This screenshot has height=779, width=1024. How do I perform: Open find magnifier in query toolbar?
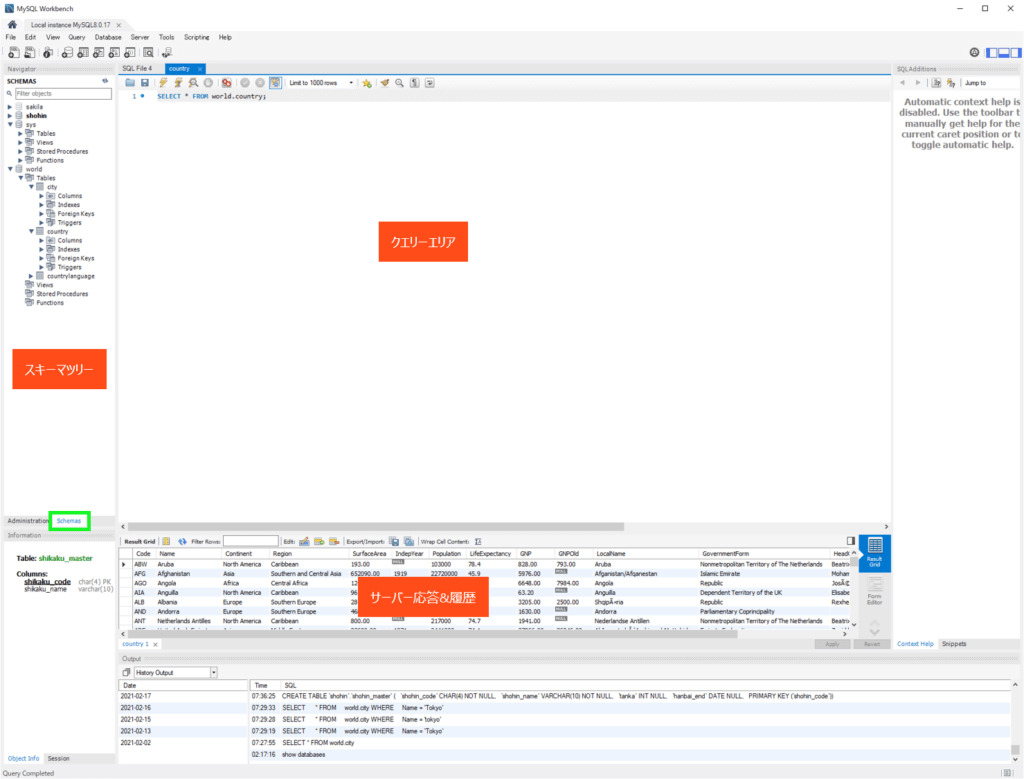tap(399, 83)
